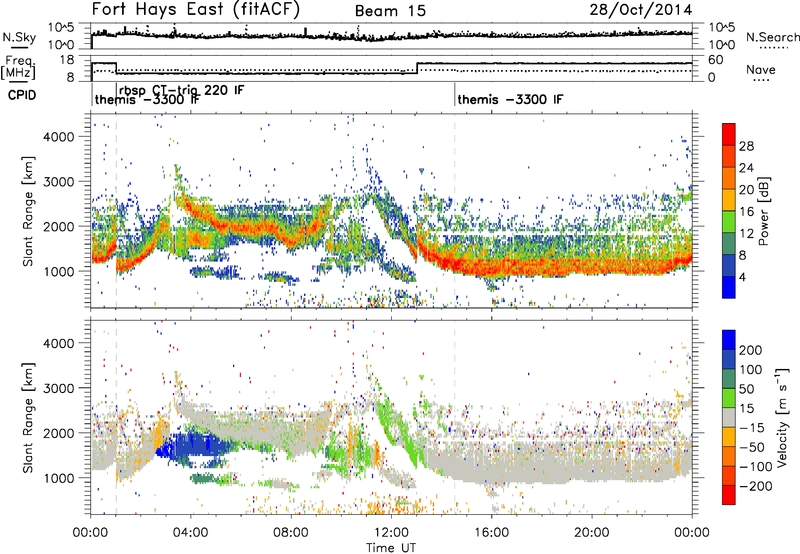Click the "-15" velocity colorbar label
Image resolution: width=800 pixels, height=554 pixels.
click(x=754, y=428)
